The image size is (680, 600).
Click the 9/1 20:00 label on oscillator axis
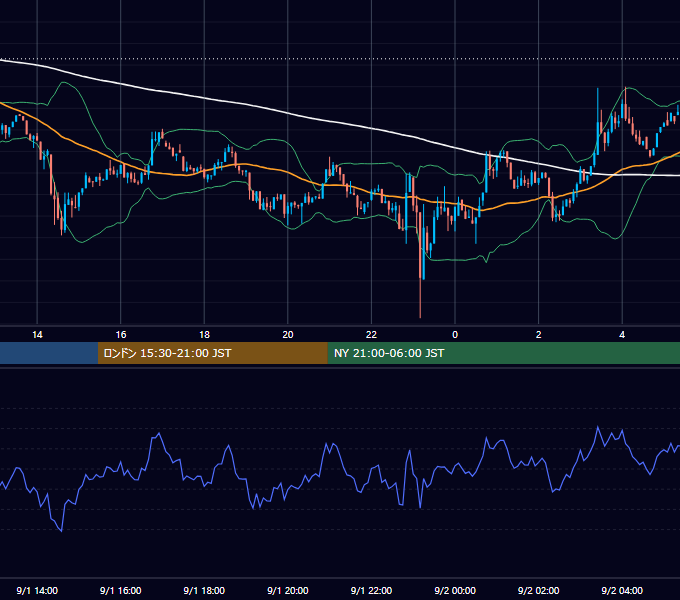coord(288,590)
